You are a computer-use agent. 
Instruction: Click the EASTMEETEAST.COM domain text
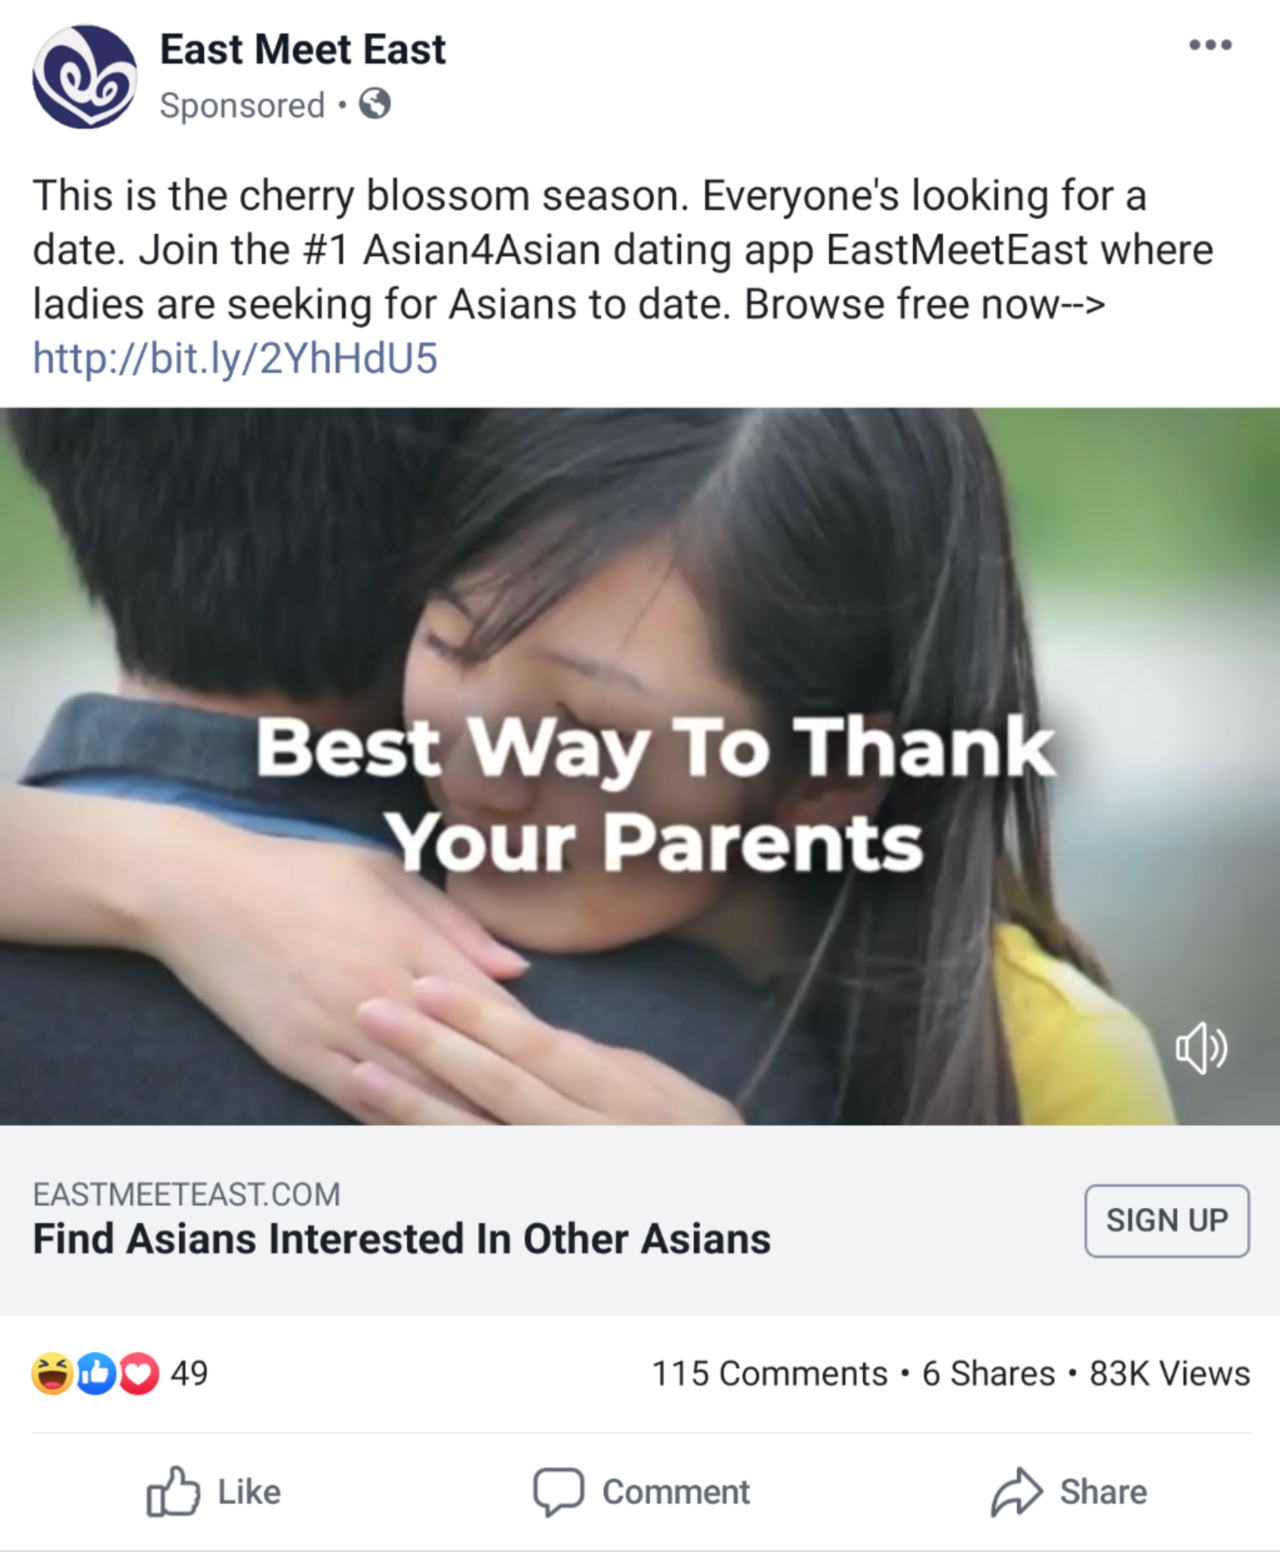[187, 1194]
